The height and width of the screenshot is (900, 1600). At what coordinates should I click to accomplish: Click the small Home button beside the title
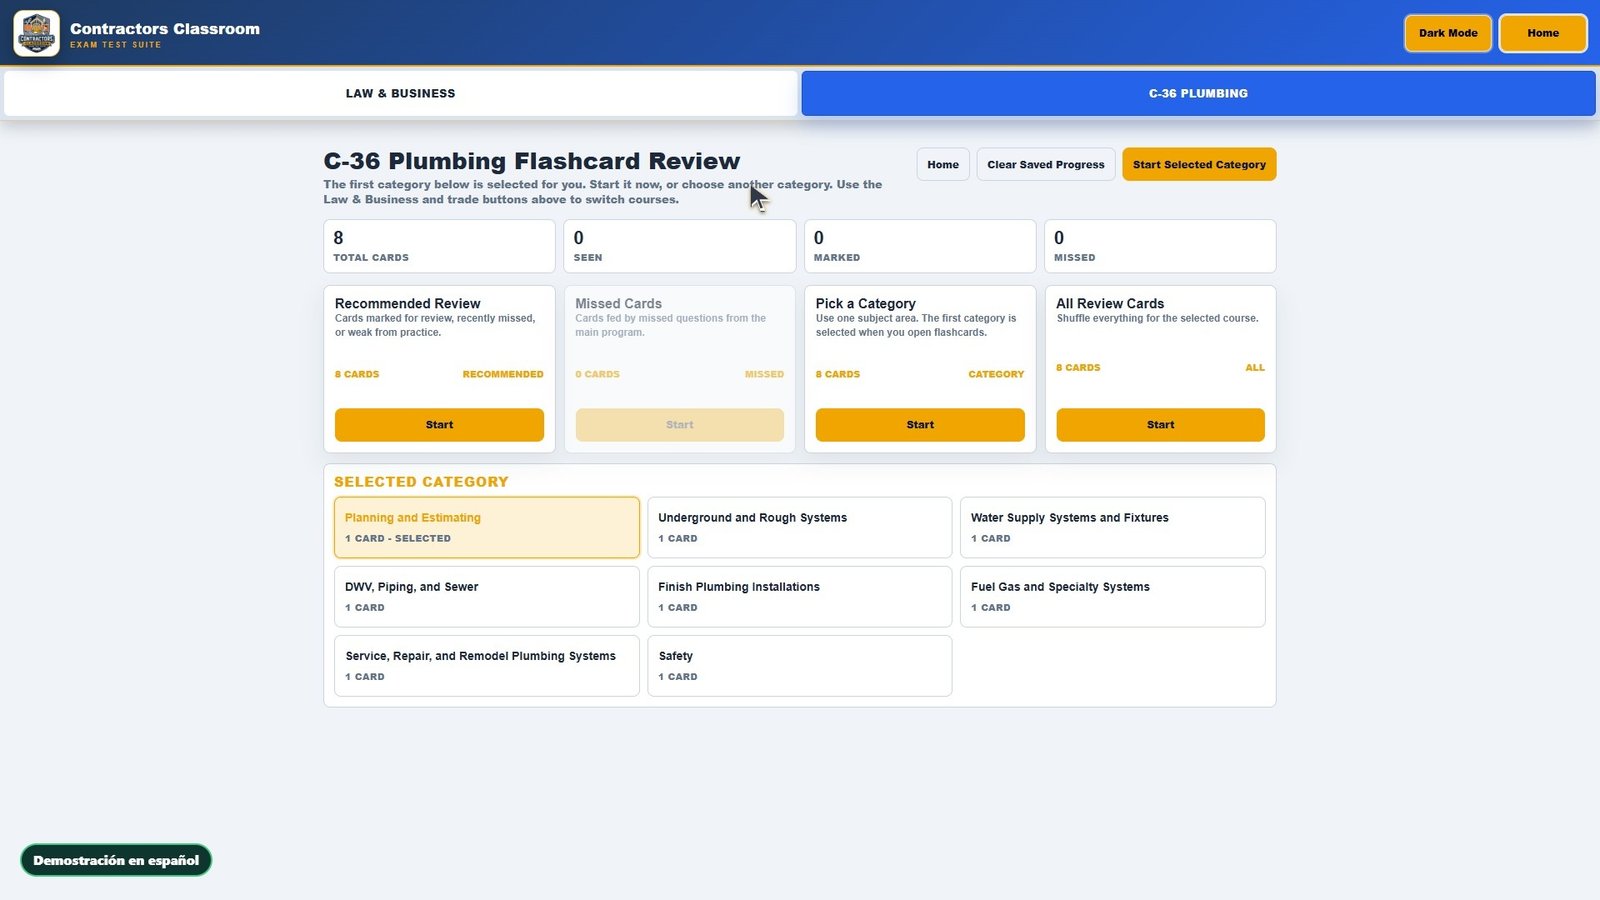coord(943,165)
